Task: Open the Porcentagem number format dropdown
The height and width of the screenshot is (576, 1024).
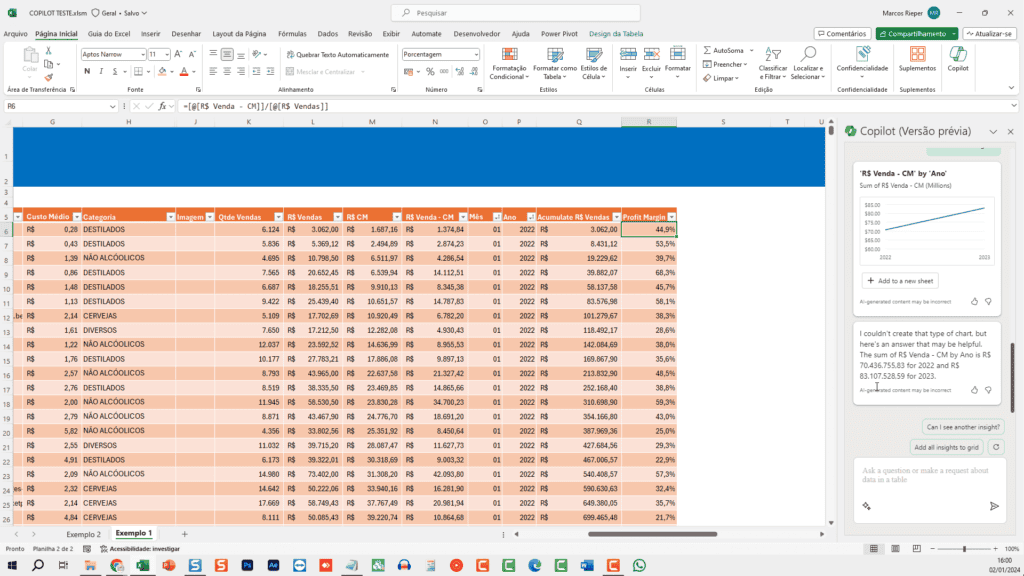Action: [x=476, y=54]
